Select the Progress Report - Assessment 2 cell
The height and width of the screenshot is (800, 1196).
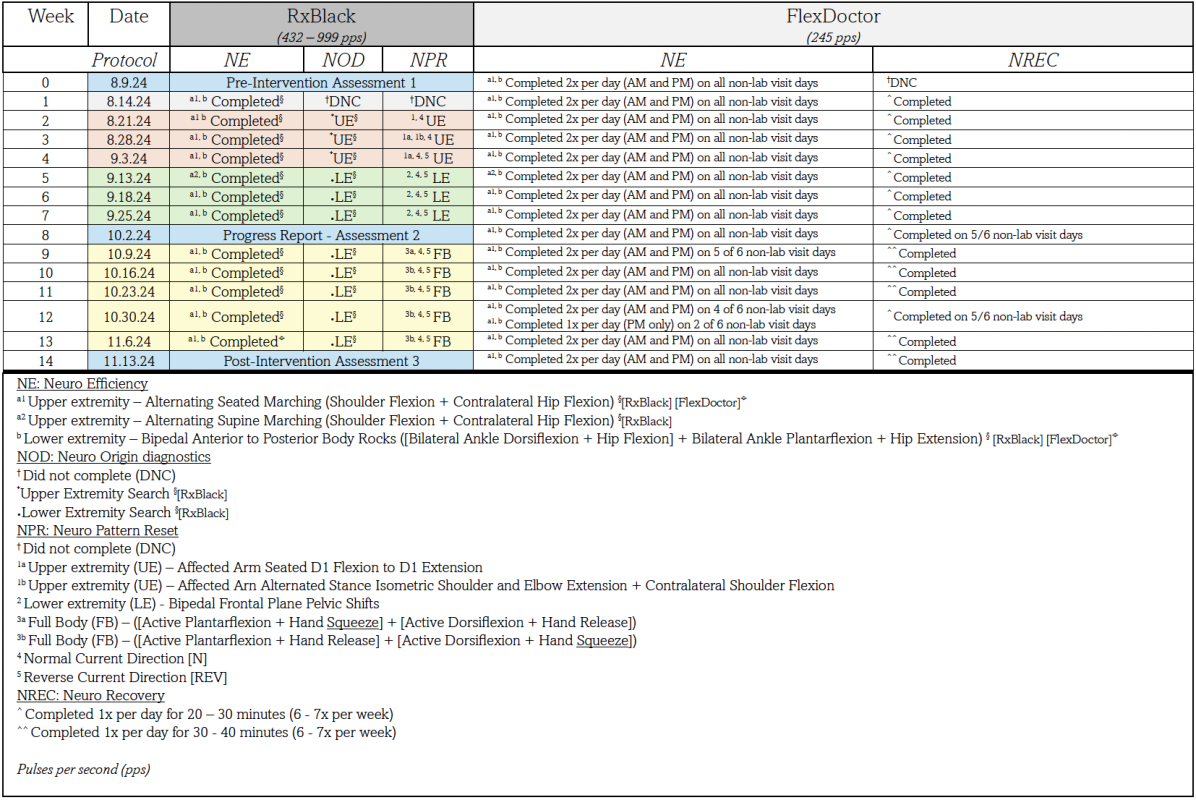[x=320, y=235]
